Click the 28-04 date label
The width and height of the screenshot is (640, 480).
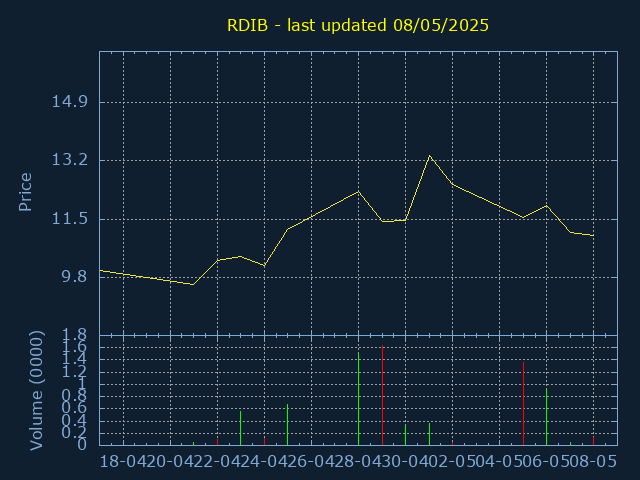(x=358, y=461)
